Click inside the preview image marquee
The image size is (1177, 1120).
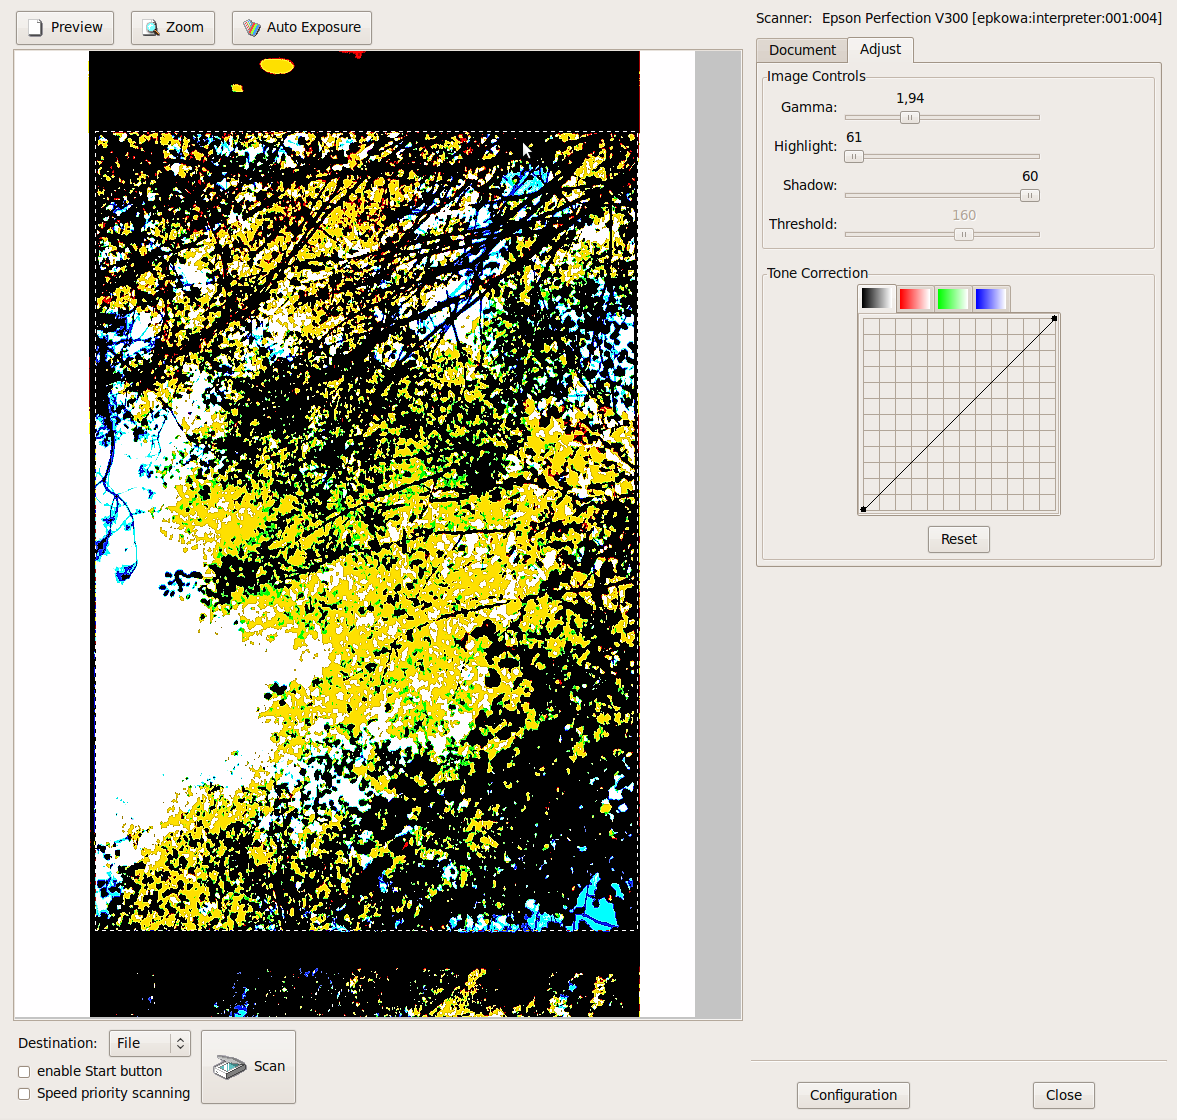click(x=366, y=531)
